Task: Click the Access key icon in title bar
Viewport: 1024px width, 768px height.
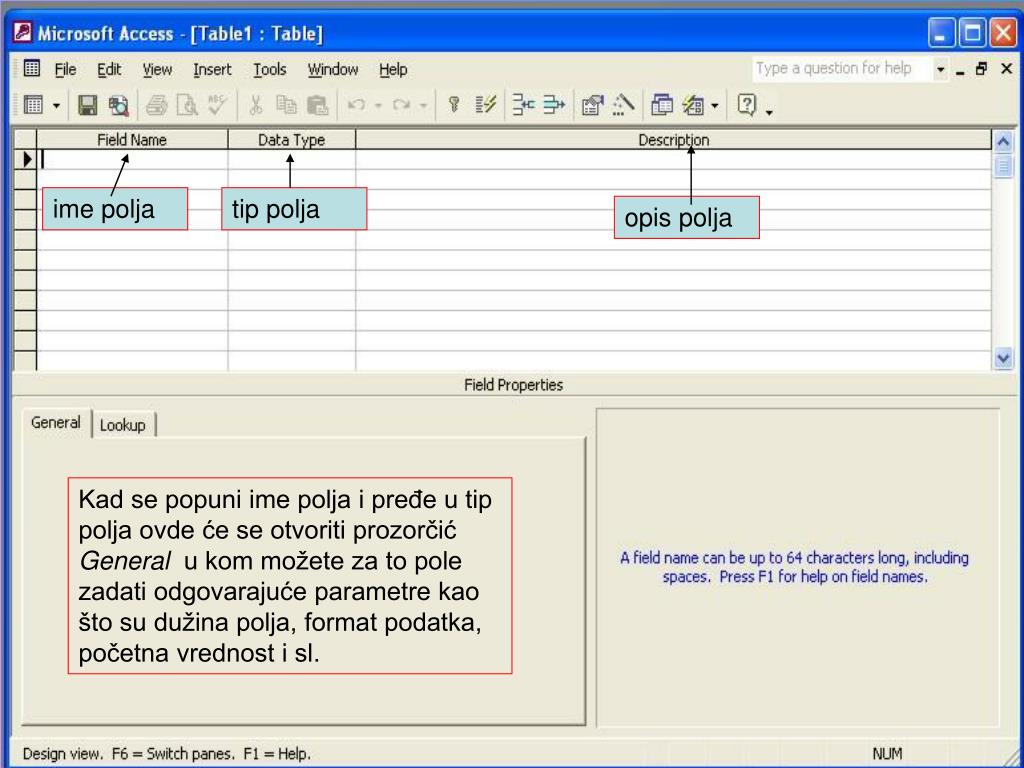Action: (22, 32)
